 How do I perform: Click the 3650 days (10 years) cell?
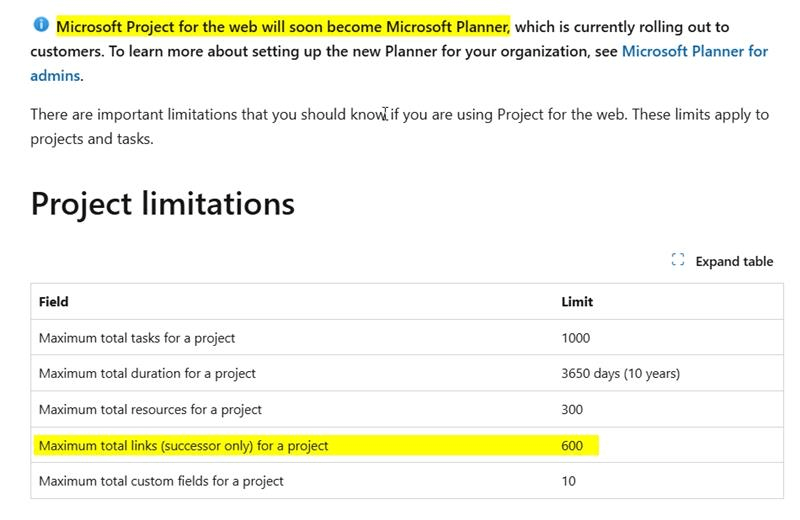(620, 374)
